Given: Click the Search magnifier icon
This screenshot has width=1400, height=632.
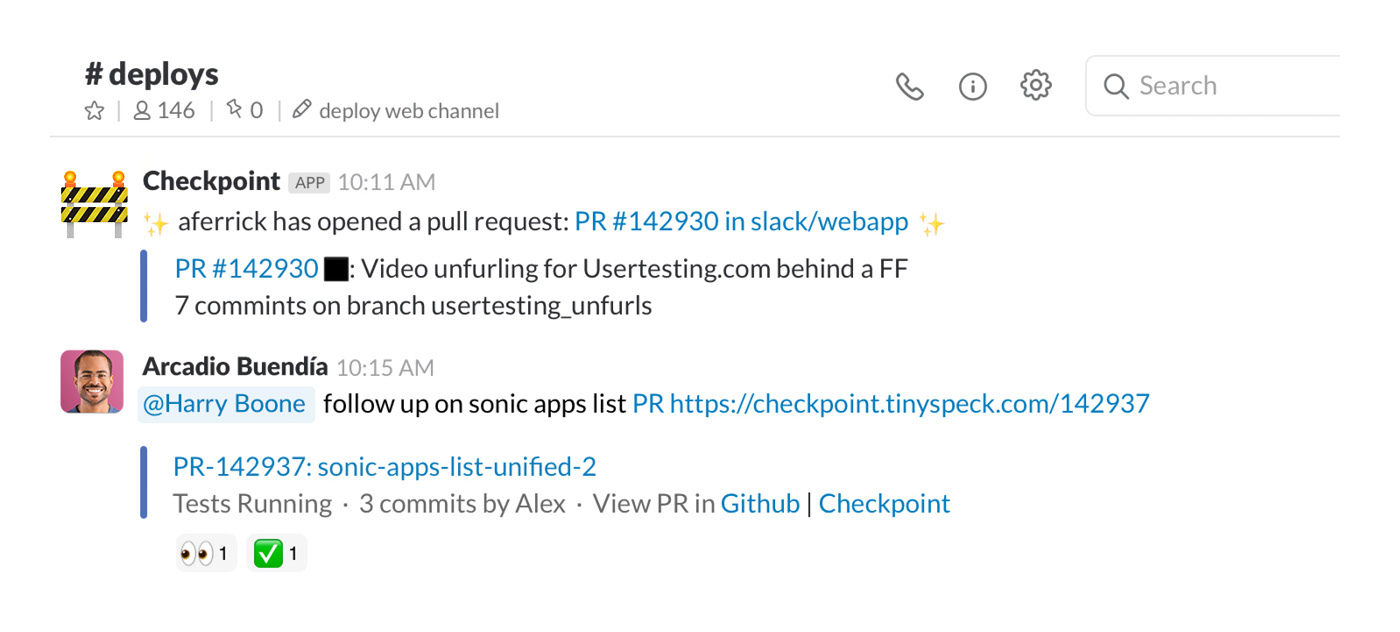Looking at the screenshot, I should [x=1116, y=87].
